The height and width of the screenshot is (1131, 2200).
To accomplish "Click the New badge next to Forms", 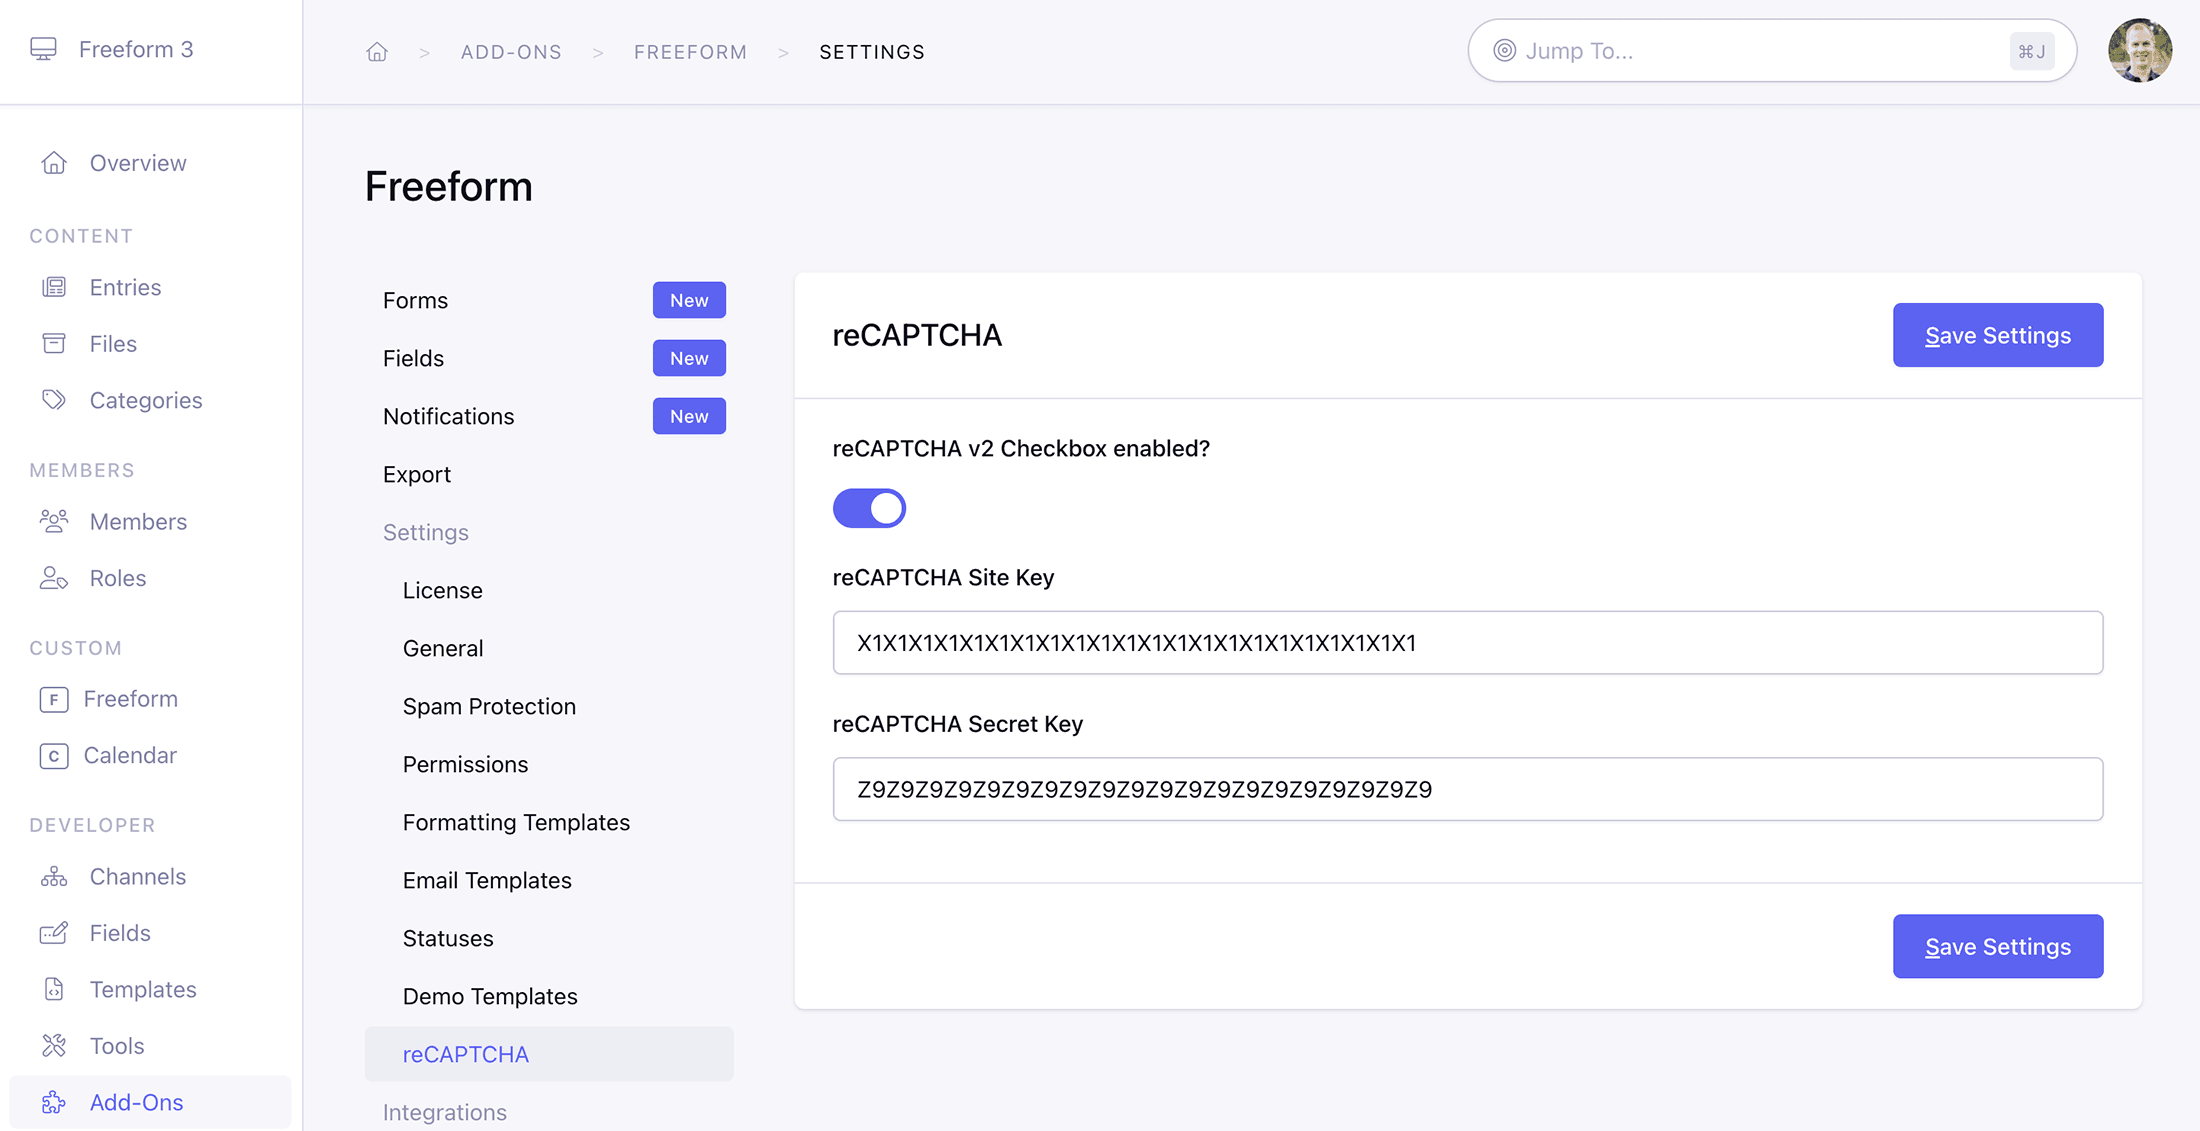I will pyautogui.click(x=689, y=300).
